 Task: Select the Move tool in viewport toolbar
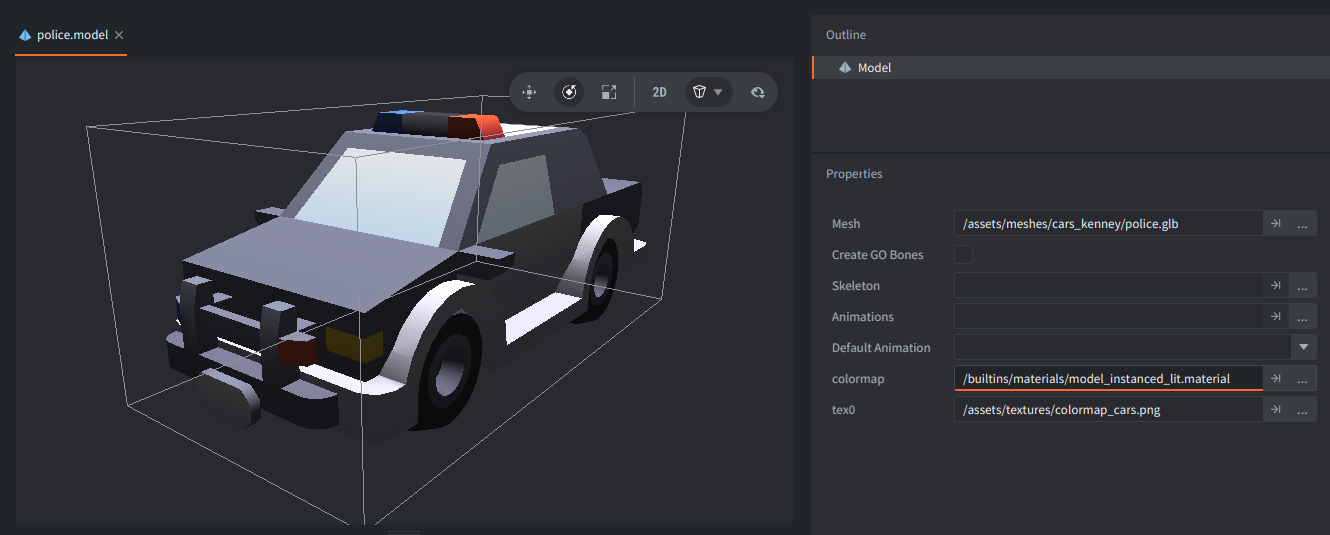click(x=530, y=92)
